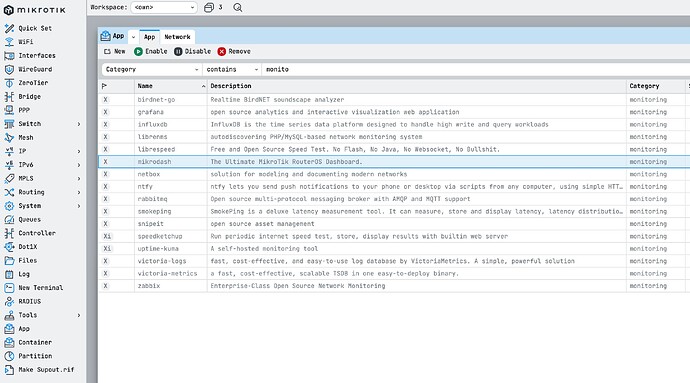Select the grafana row
Screen dimensions: 690x383
[x=394, y=112]
